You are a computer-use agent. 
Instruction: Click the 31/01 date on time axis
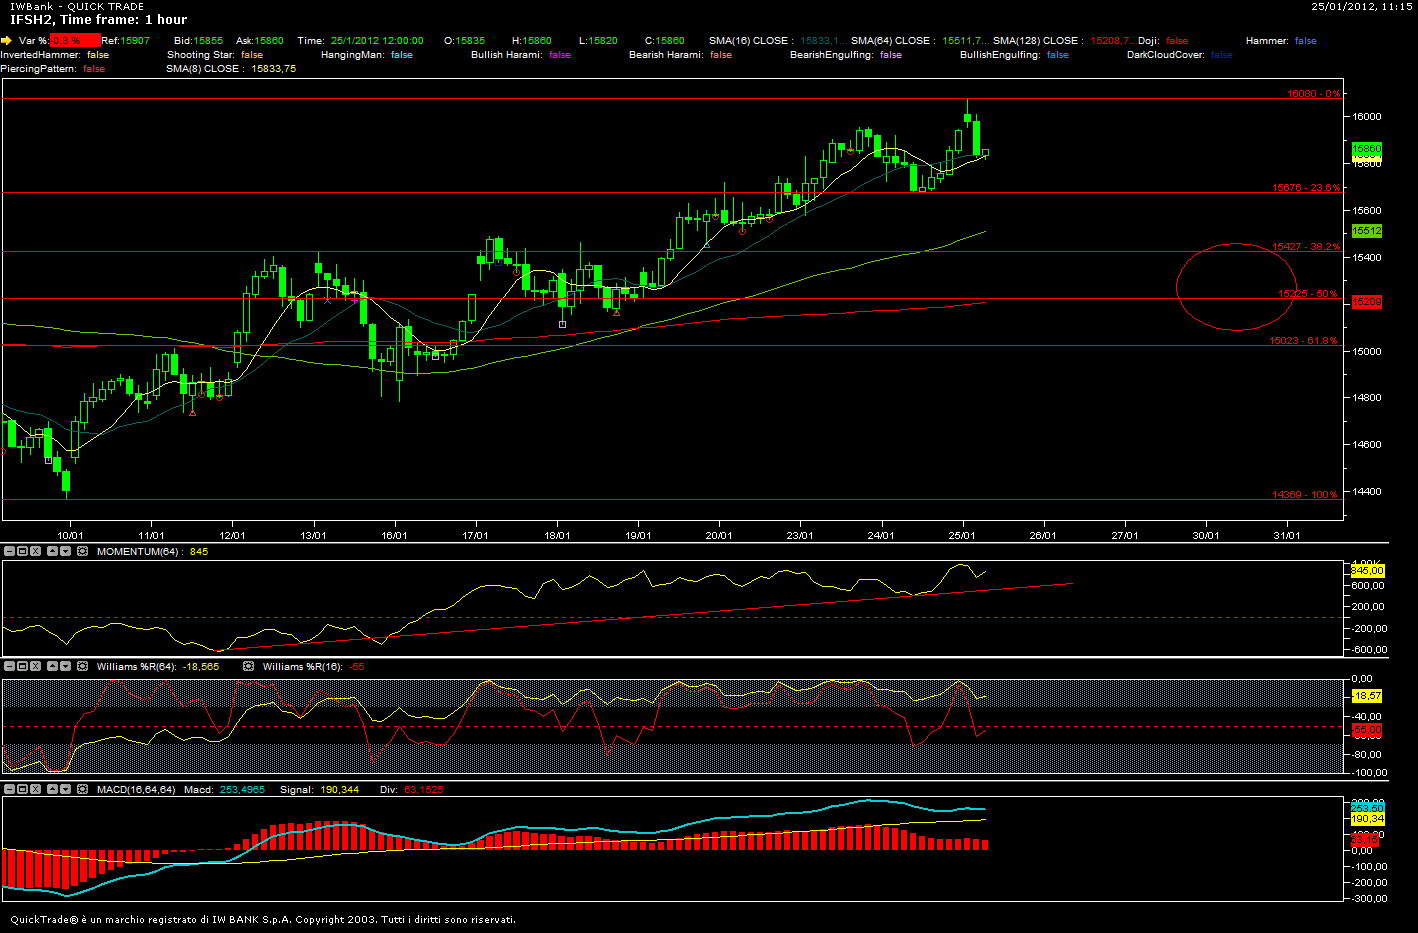(1286, 536)
